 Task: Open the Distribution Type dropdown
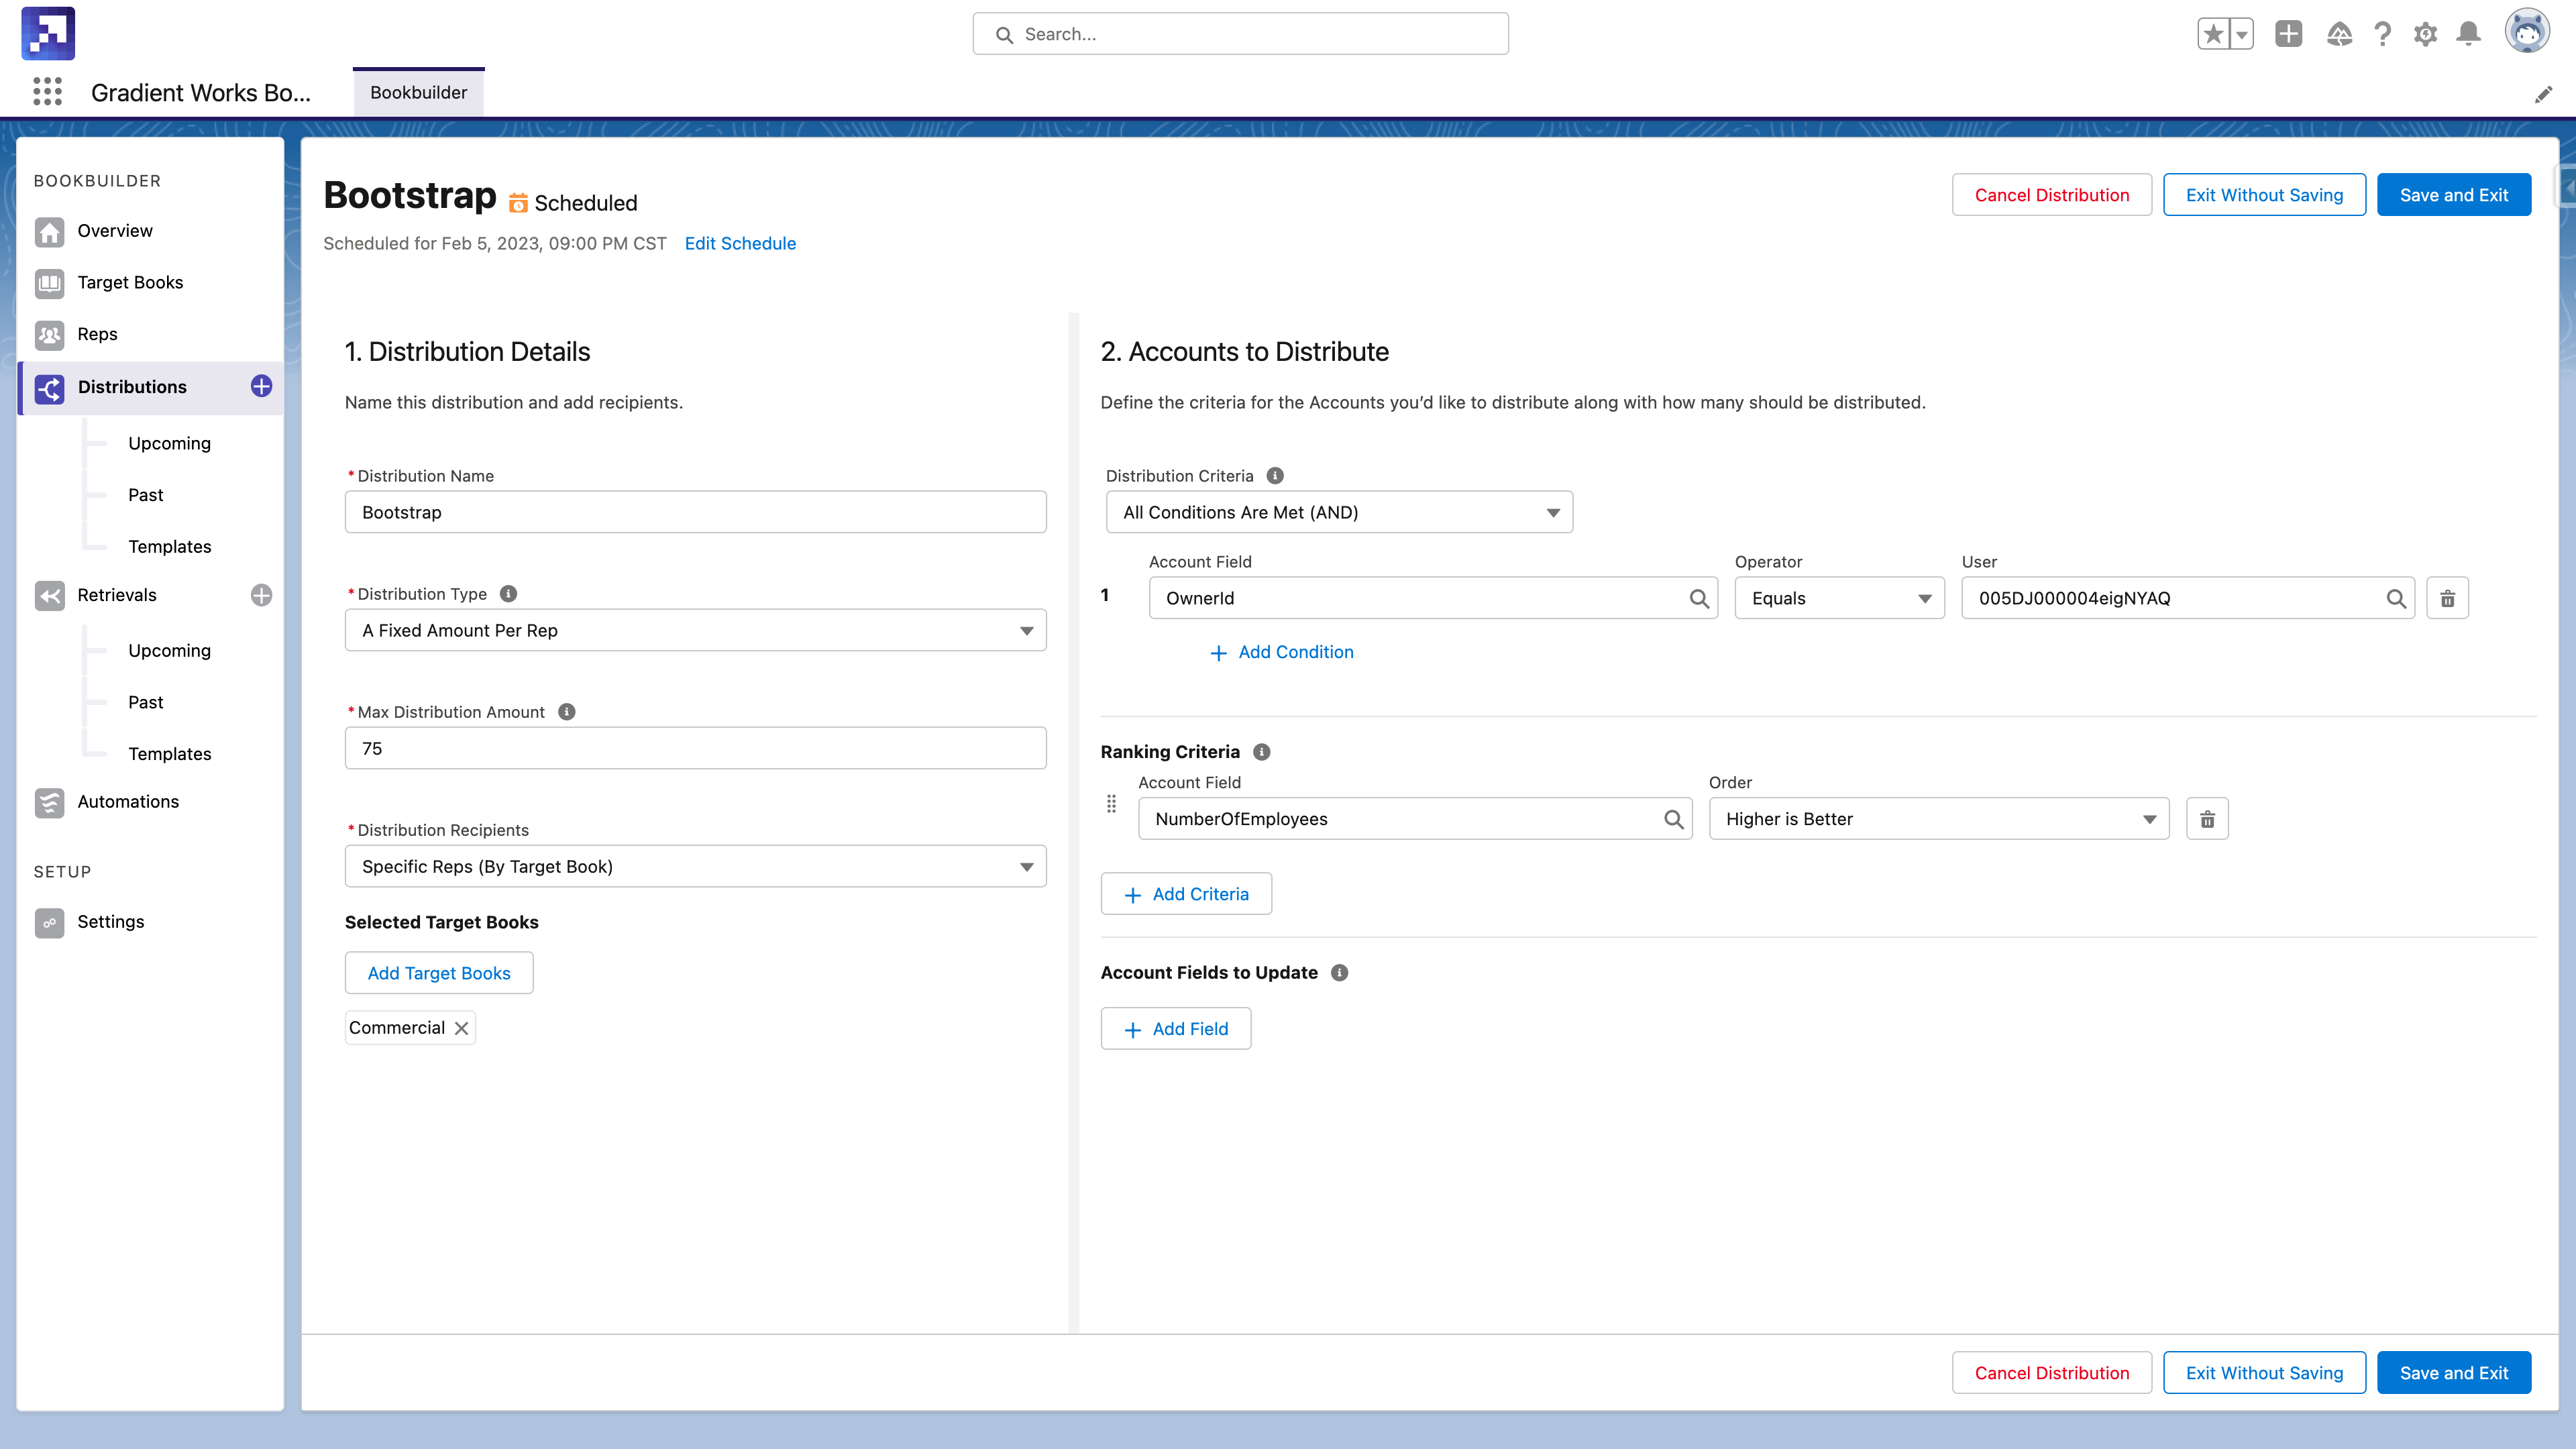(x=695, y=630)
